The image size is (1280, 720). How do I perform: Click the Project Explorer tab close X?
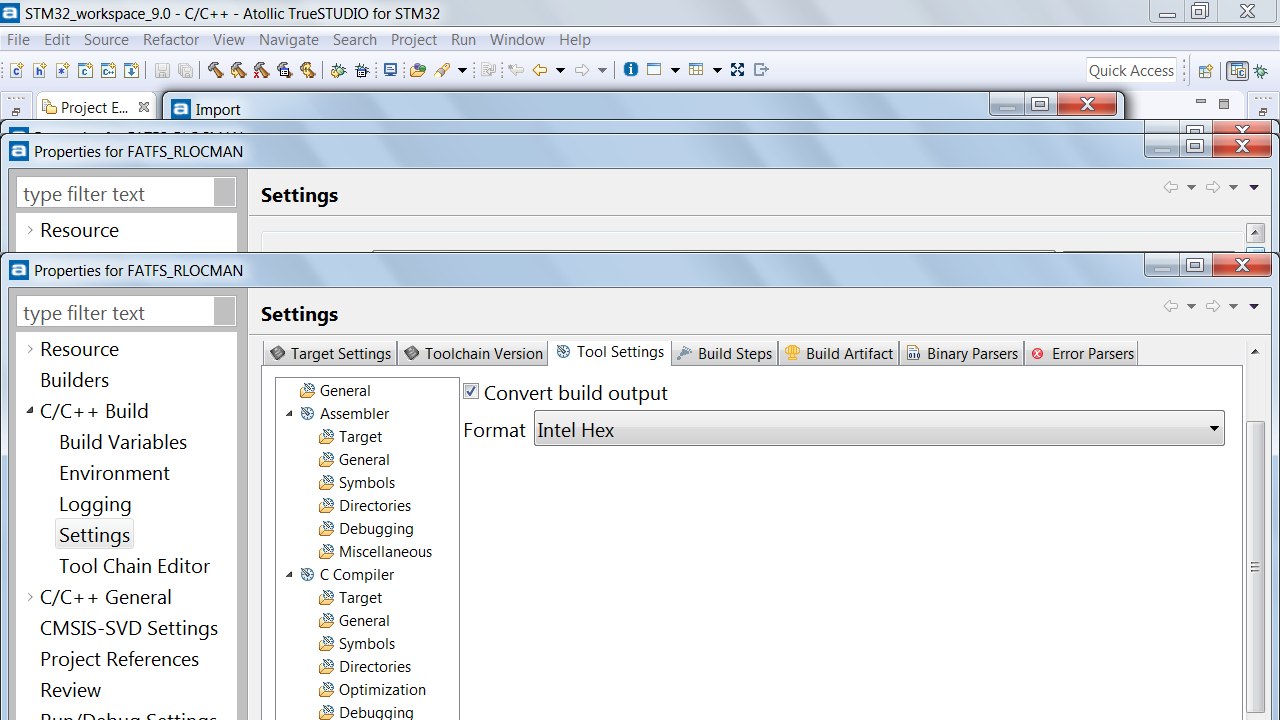coord(144,107)
